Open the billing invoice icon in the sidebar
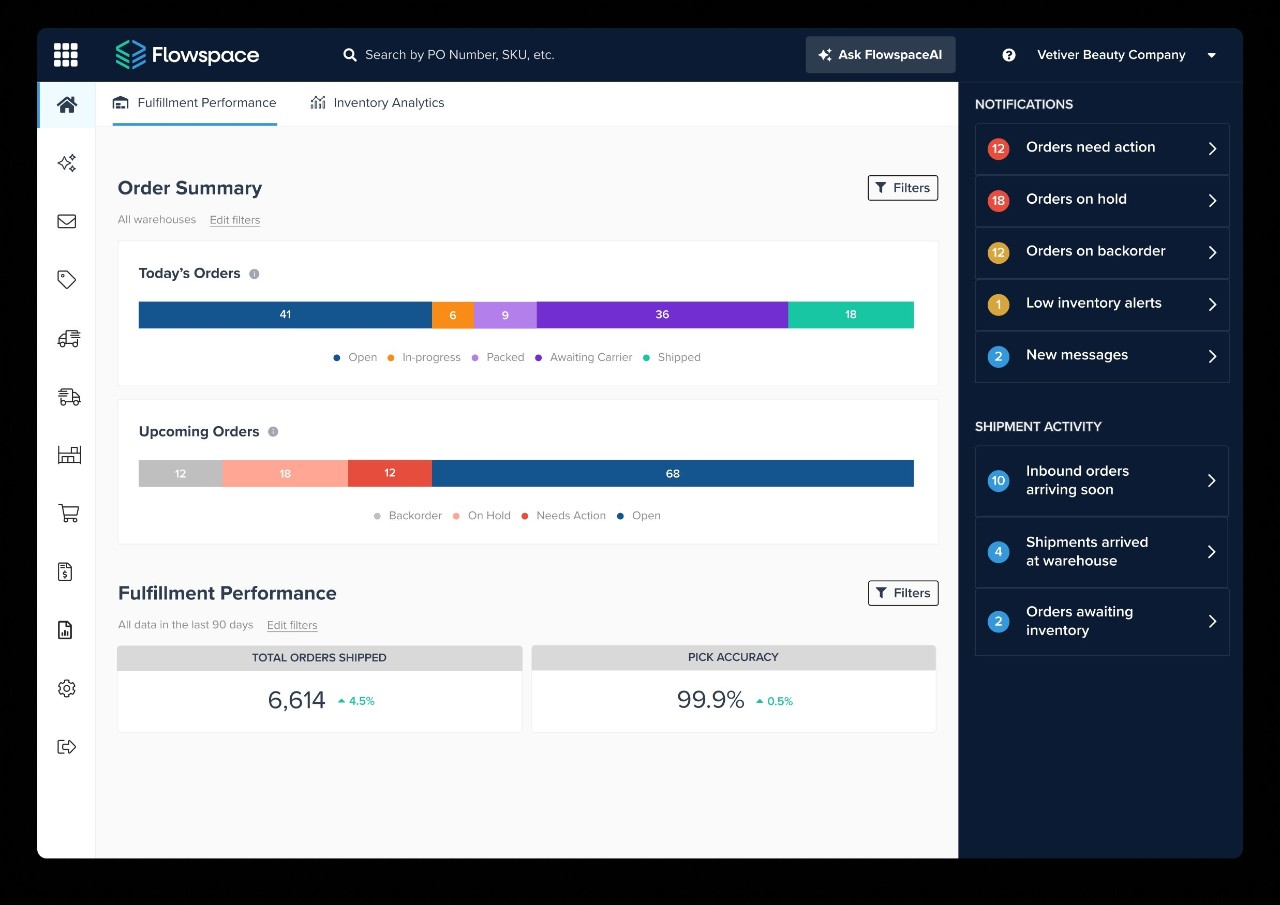 (x=66, y=571)
